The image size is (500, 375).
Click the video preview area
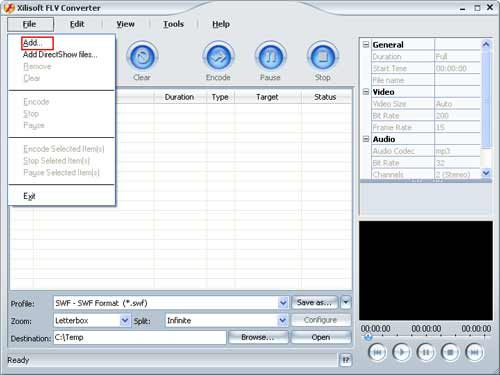(x=426, y=270)
